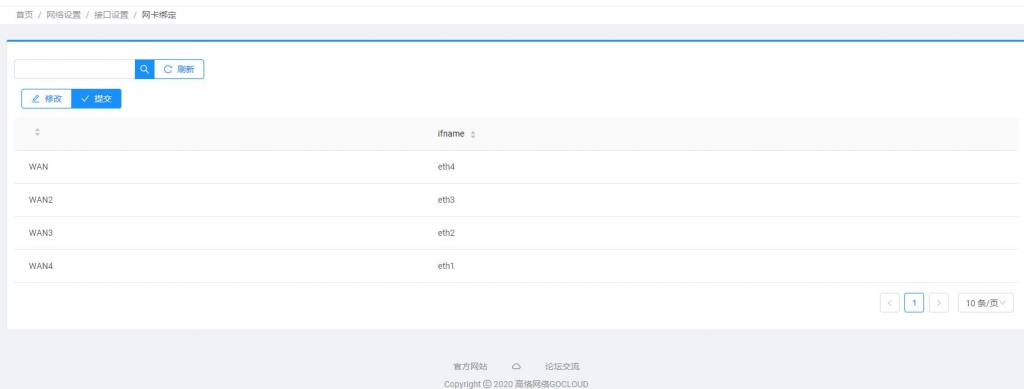Select the WAN row cell
This screenshot has height=389, width=1024.
(39, 167)
